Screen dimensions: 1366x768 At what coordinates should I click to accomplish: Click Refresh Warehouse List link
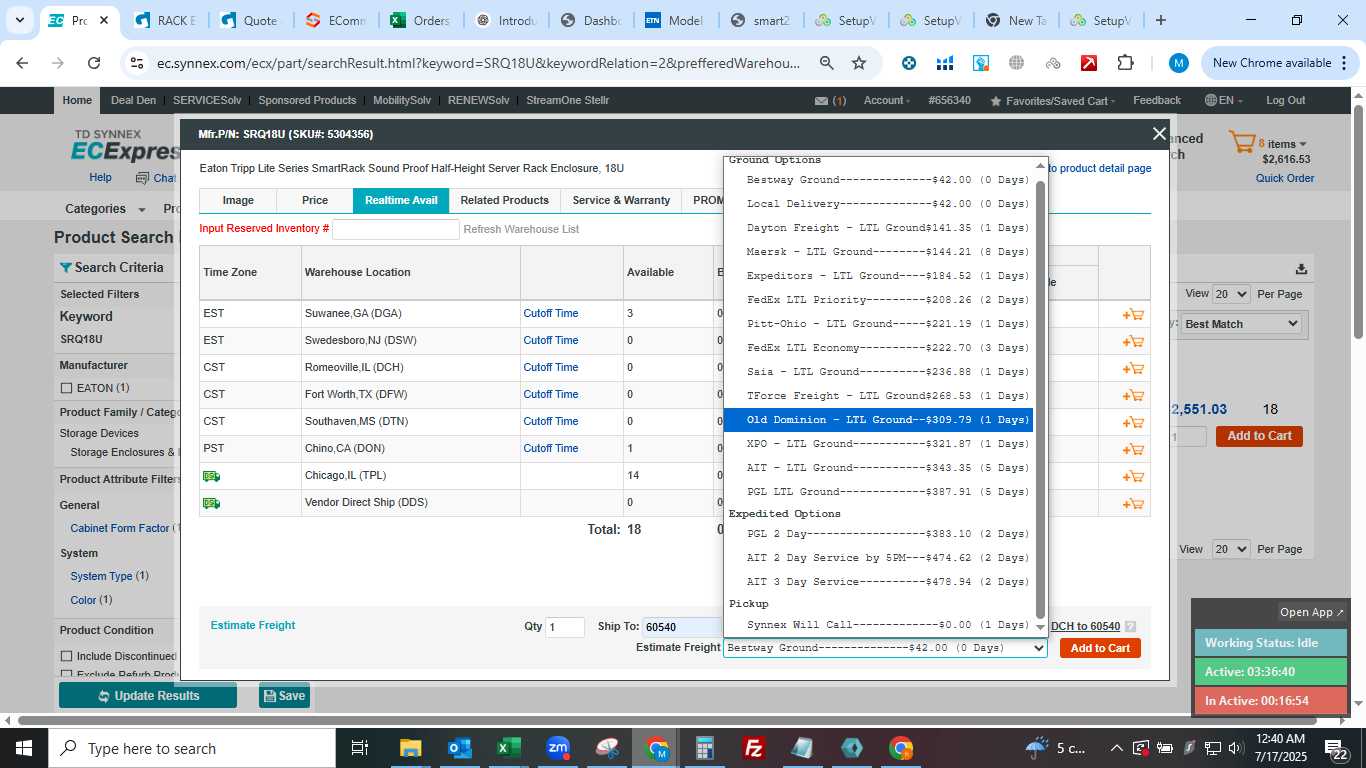click(x=521, y=230)
